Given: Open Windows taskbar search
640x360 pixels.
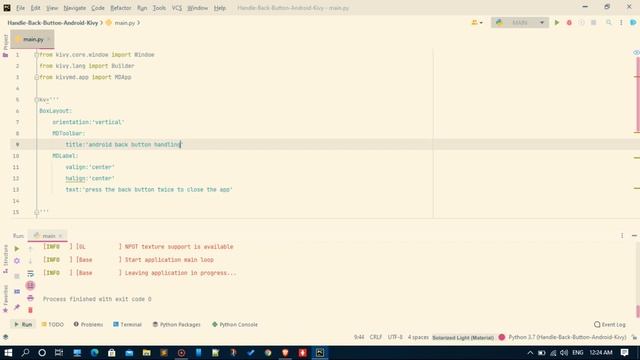Looking at the screenshot, I should click(25, 353).
